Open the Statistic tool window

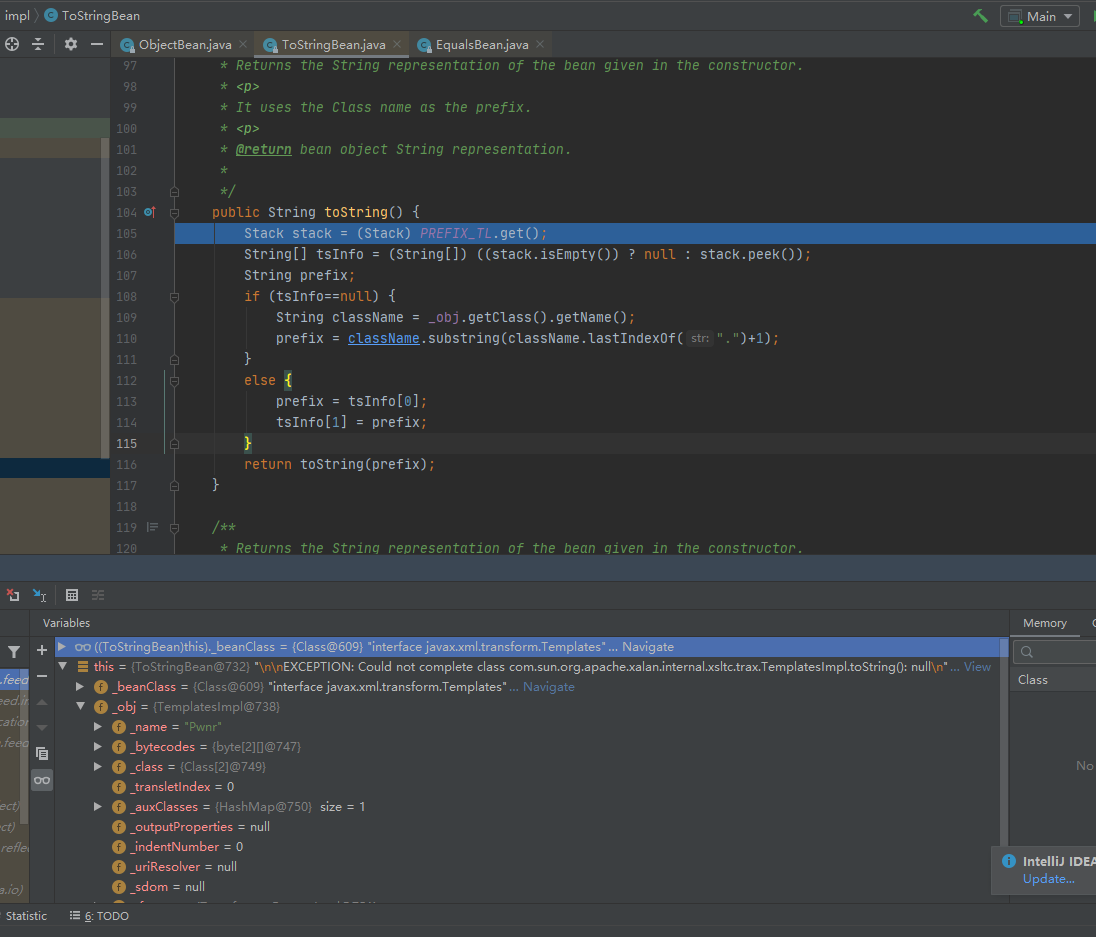[26, 915]
